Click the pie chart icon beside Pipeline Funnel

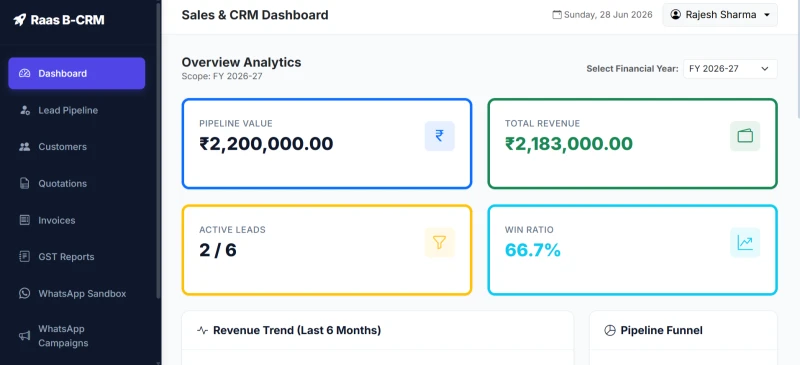[x=610, y=331]
